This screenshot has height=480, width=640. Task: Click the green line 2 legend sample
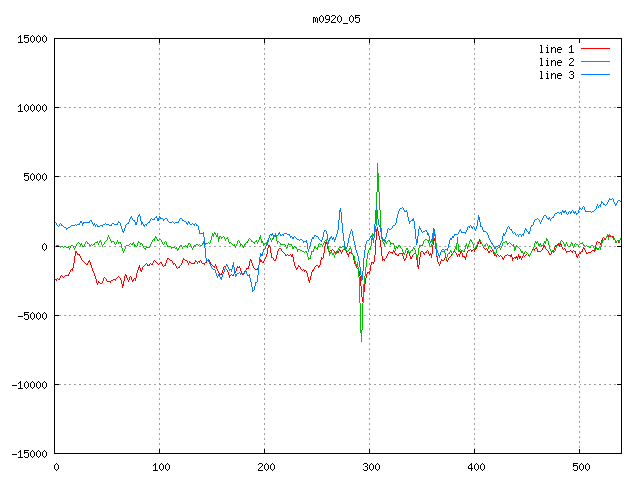click(x=596, y=62)
